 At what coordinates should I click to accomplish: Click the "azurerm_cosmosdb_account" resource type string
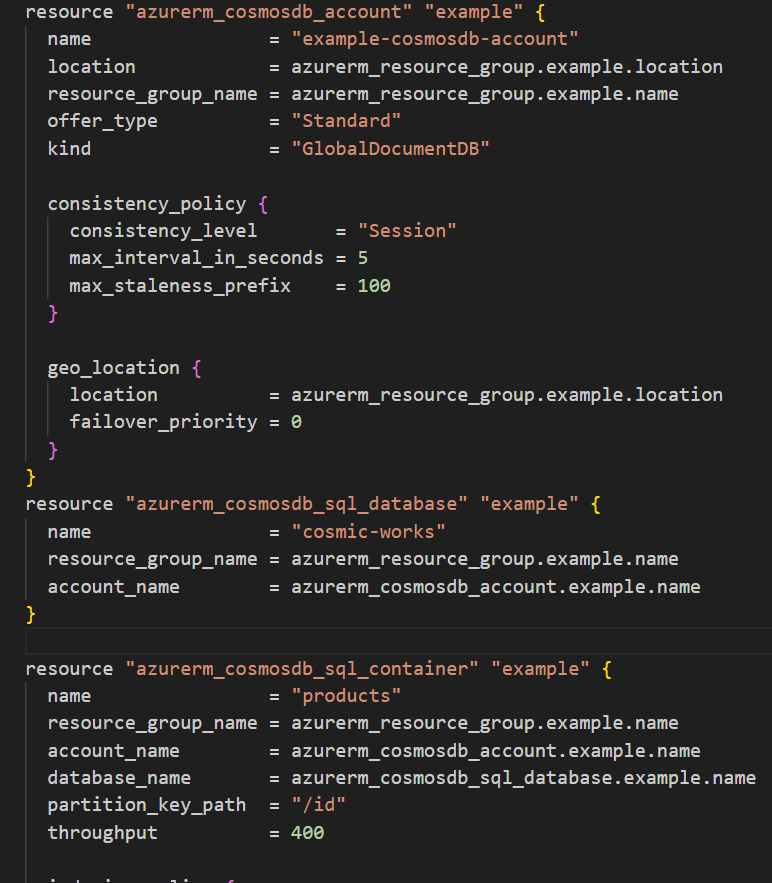(x=269, y=12)
